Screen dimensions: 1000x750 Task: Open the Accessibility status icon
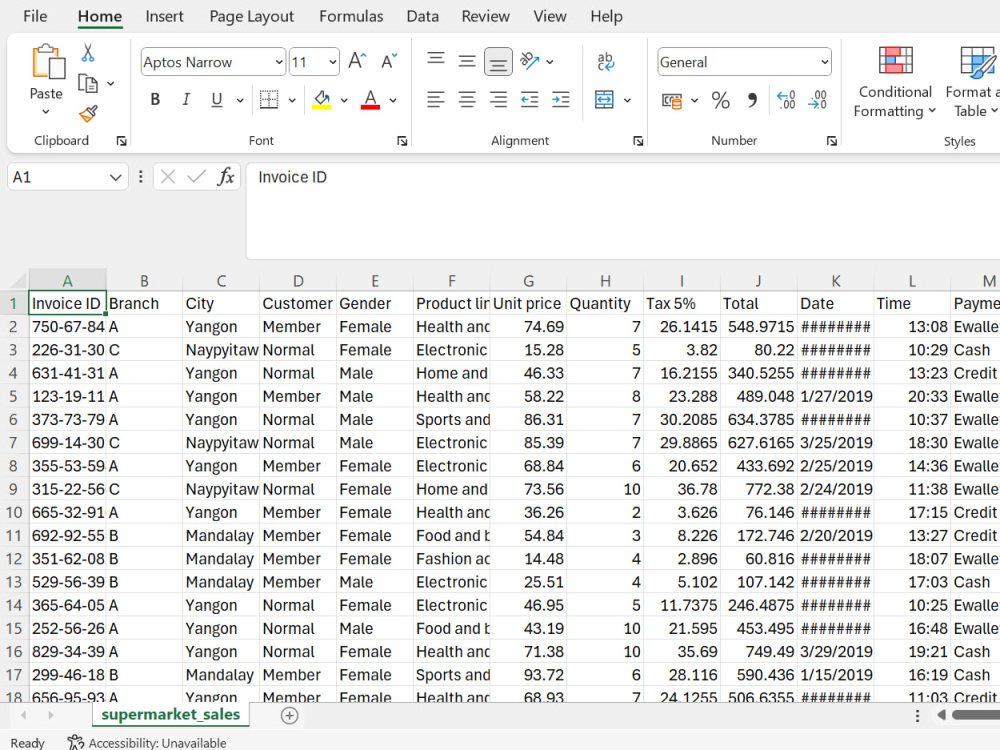pyautogui.click(x=75, y=742)
